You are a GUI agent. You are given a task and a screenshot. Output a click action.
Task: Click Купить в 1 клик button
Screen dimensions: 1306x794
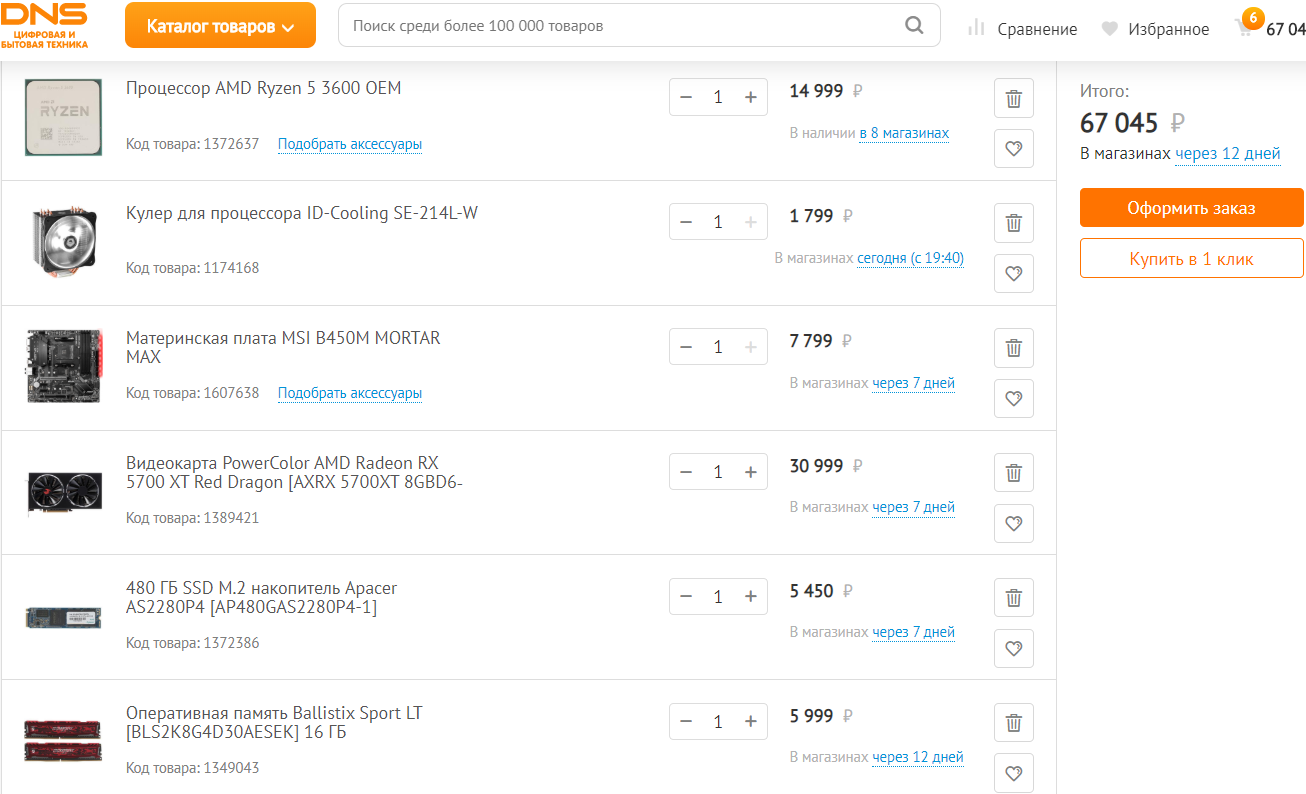click(1192, 258)
